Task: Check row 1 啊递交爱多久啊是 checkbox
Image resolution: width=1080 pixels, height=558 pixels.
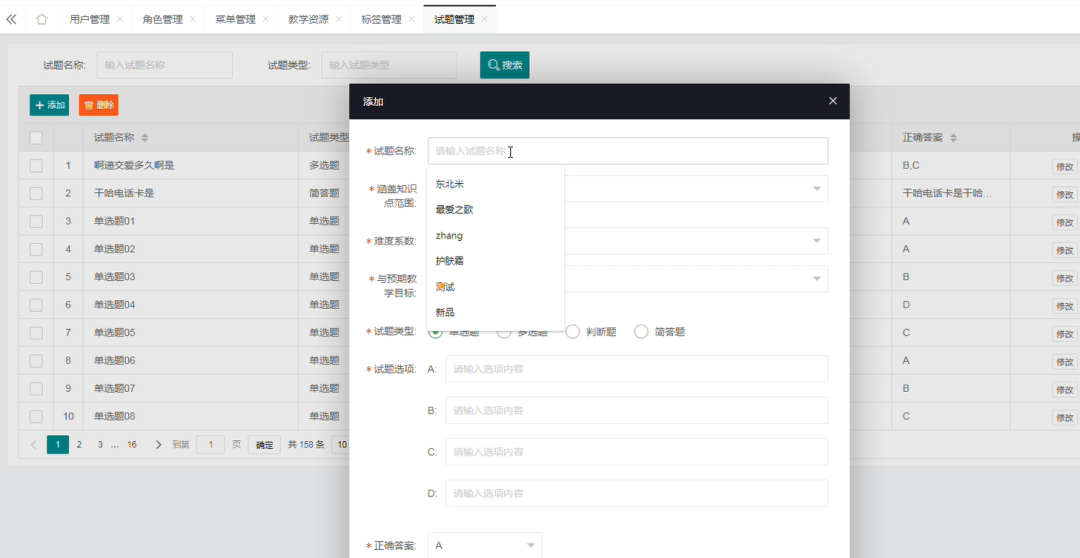Action: click(x=37, y=165)
